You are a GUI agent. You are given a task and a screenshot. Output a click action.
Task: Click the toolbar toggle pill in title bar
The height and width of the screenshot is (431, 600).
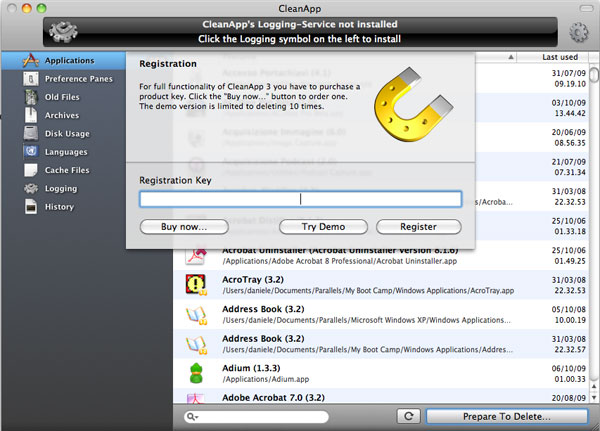pos(586,8)
